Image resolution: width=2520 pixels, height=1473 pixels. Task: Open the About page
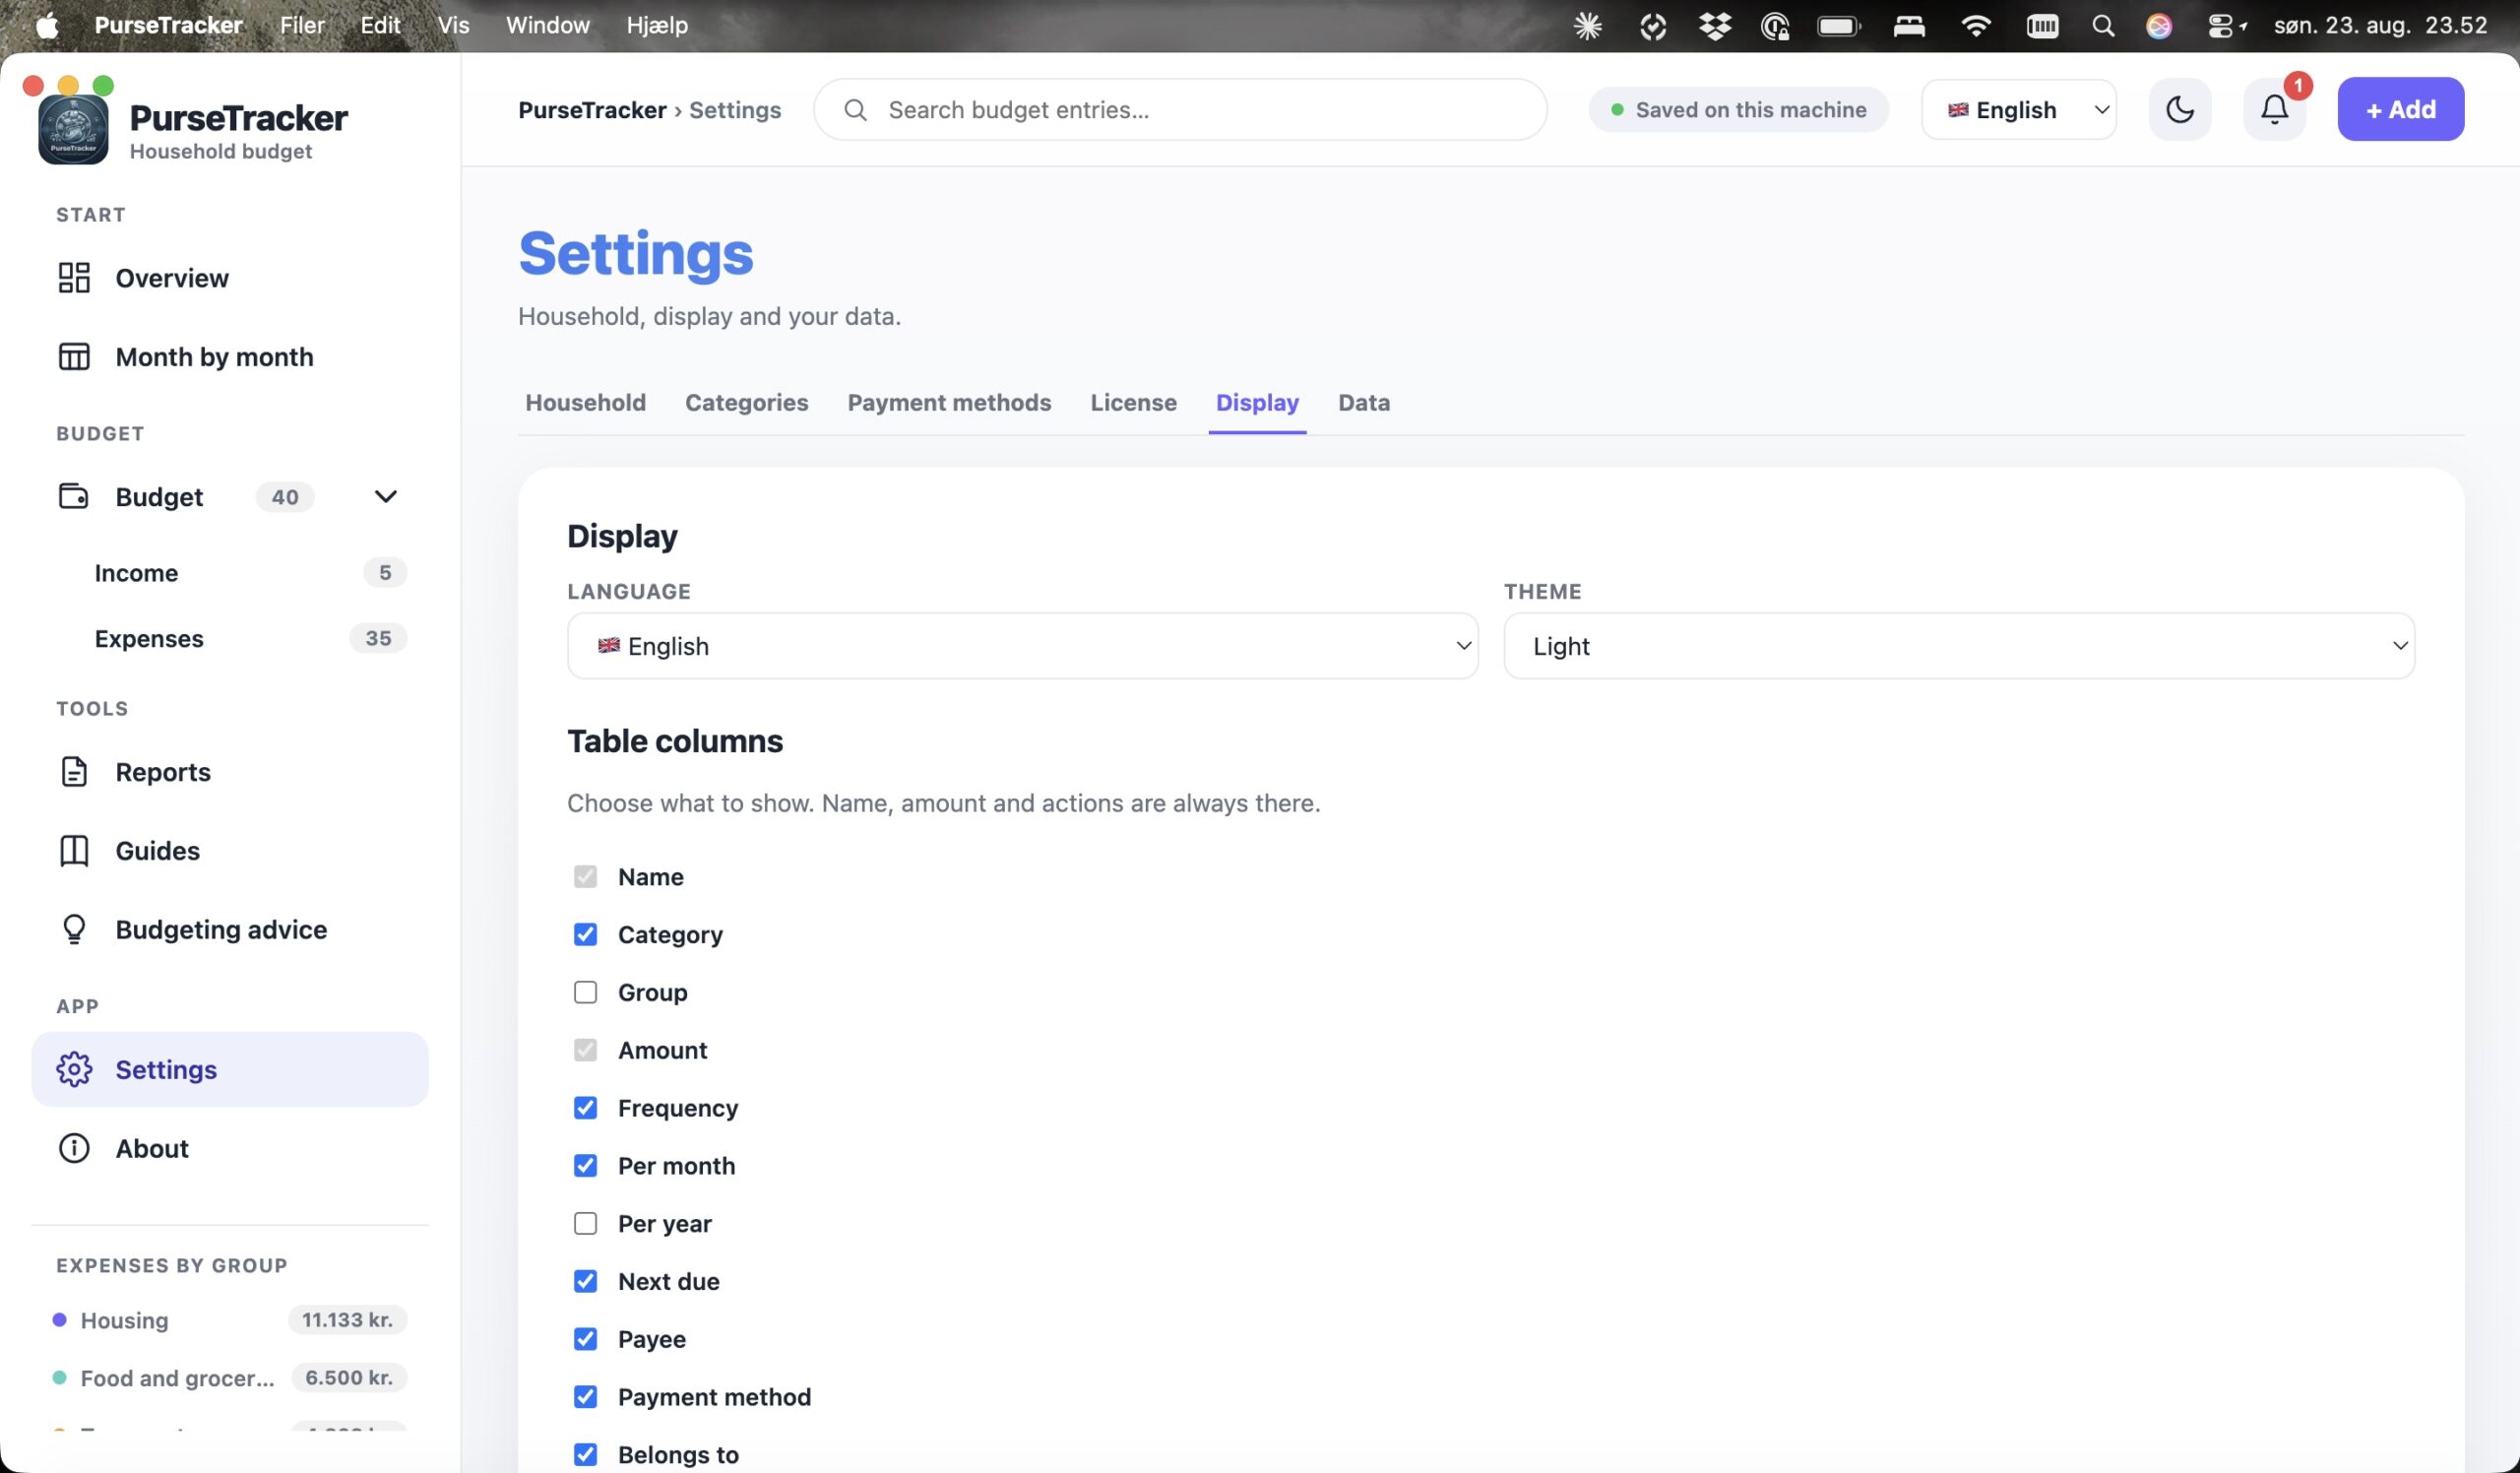point(230,1148)
